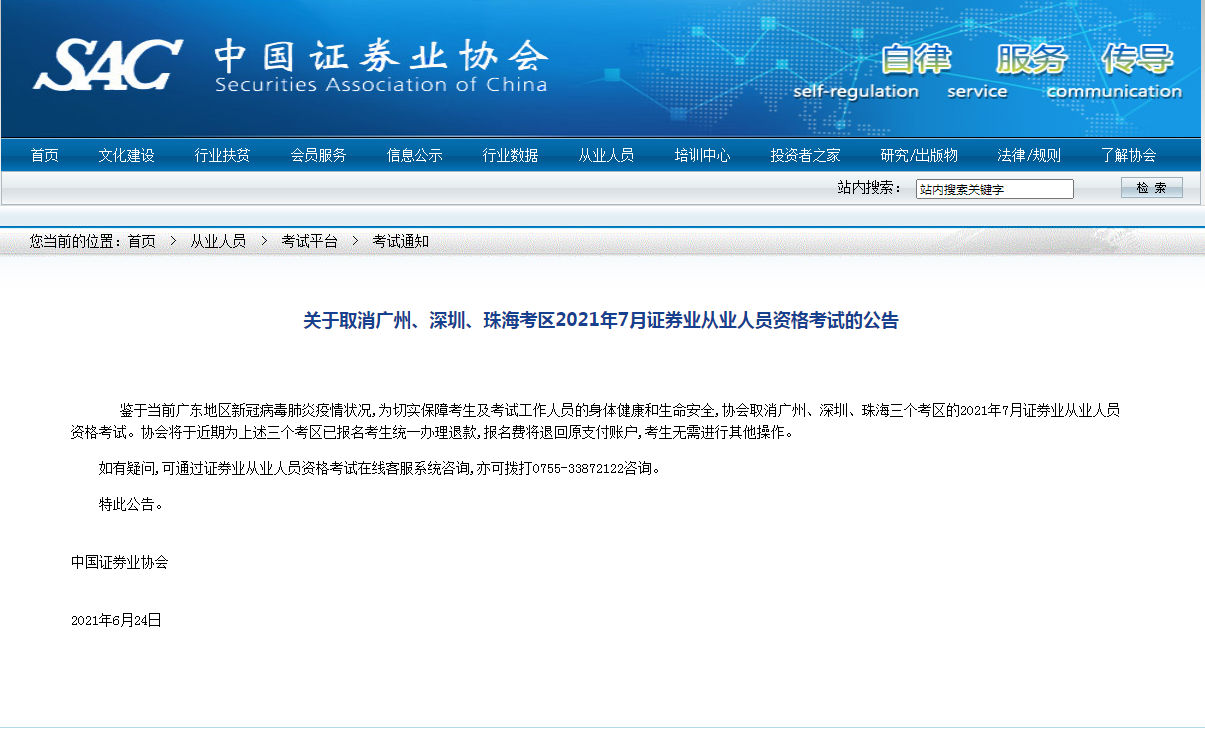This screenshot has height=730, width=1205.
Task: Click the phone number 0755-33872122 text
Action: click(x=578, y=469)
